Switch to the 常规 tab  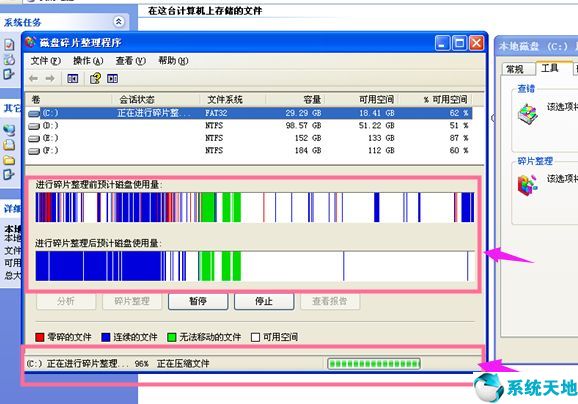click(515, 69)
